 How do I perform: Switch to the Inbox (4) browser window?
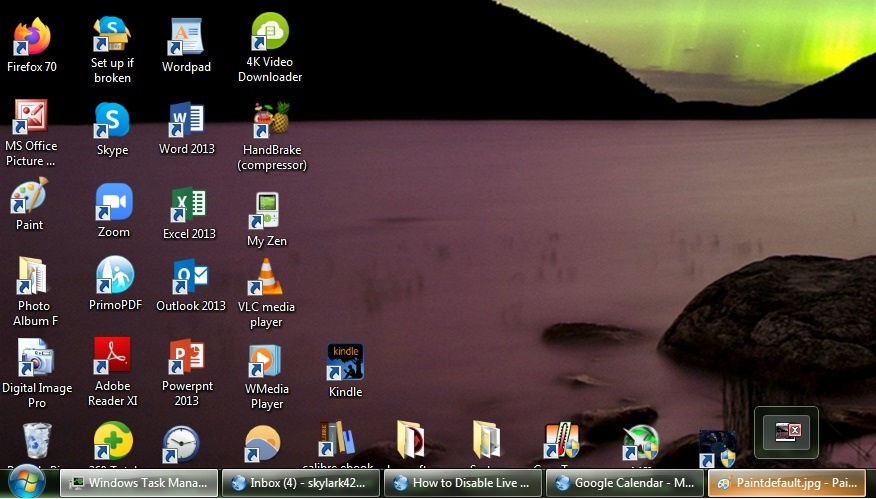point(301,483)
